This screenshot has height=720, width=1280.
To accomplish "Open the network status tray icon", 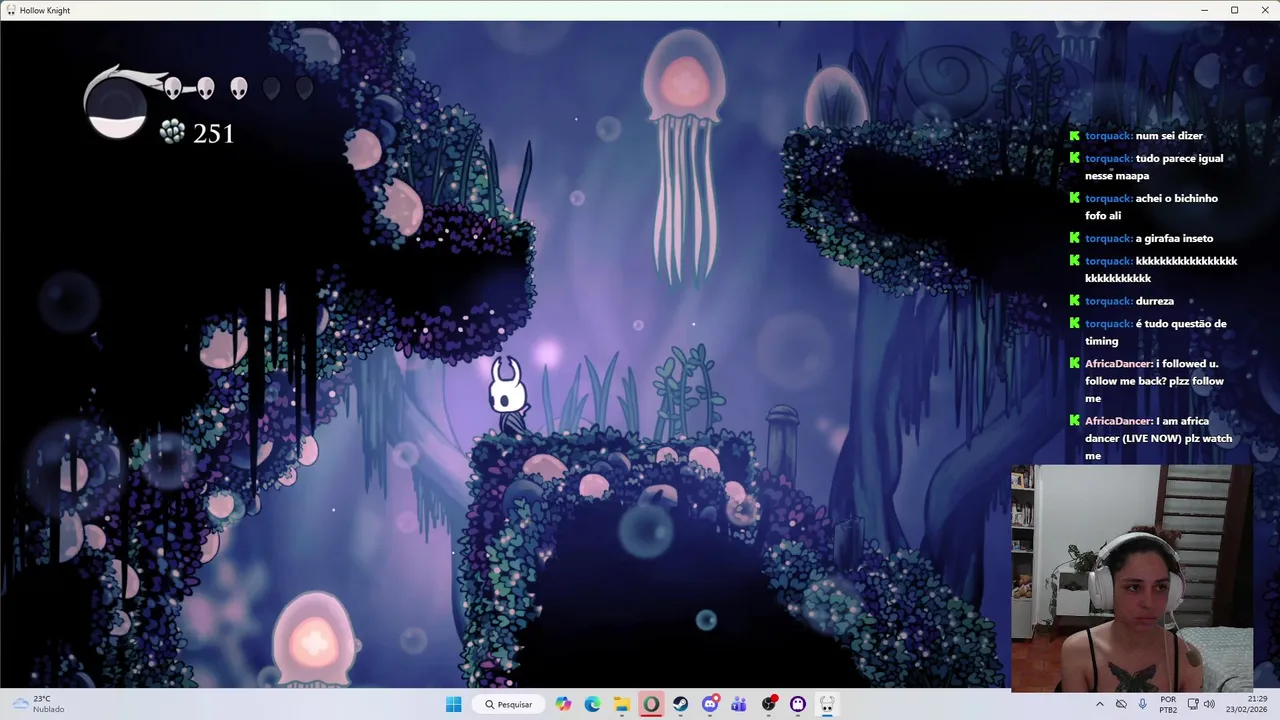I will pyautogui.click(x=1193, y=704).
